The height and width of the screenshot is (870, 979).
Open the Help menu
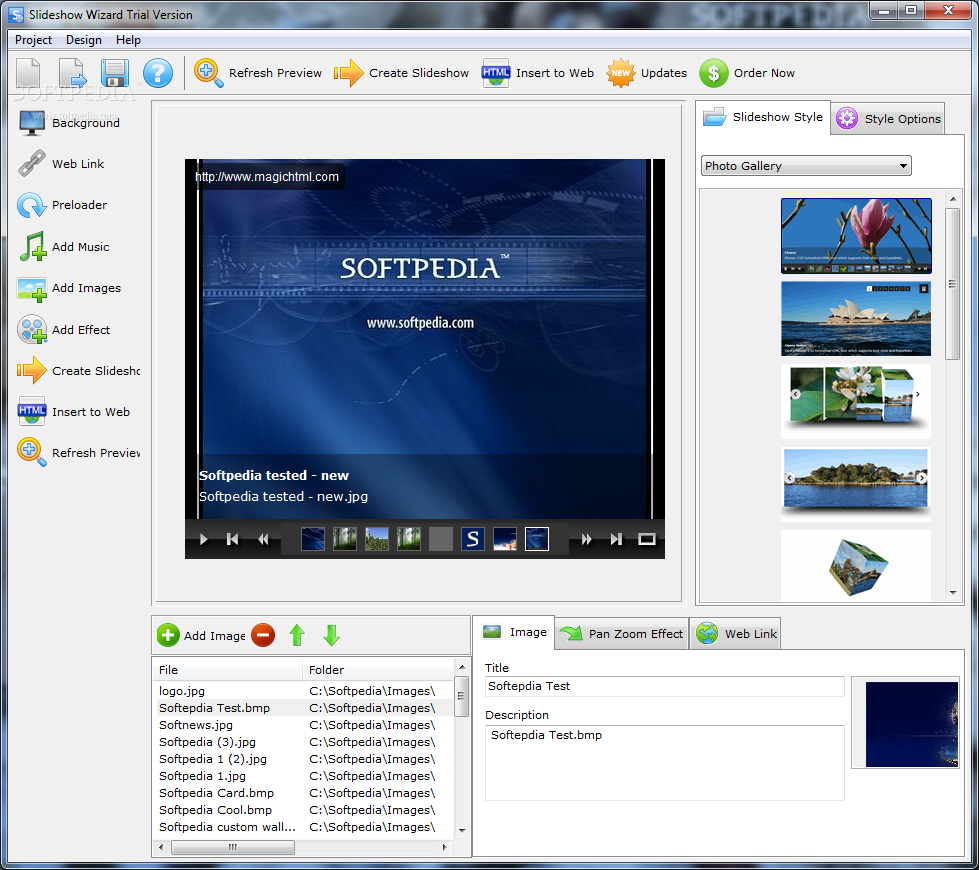point(128,40)
